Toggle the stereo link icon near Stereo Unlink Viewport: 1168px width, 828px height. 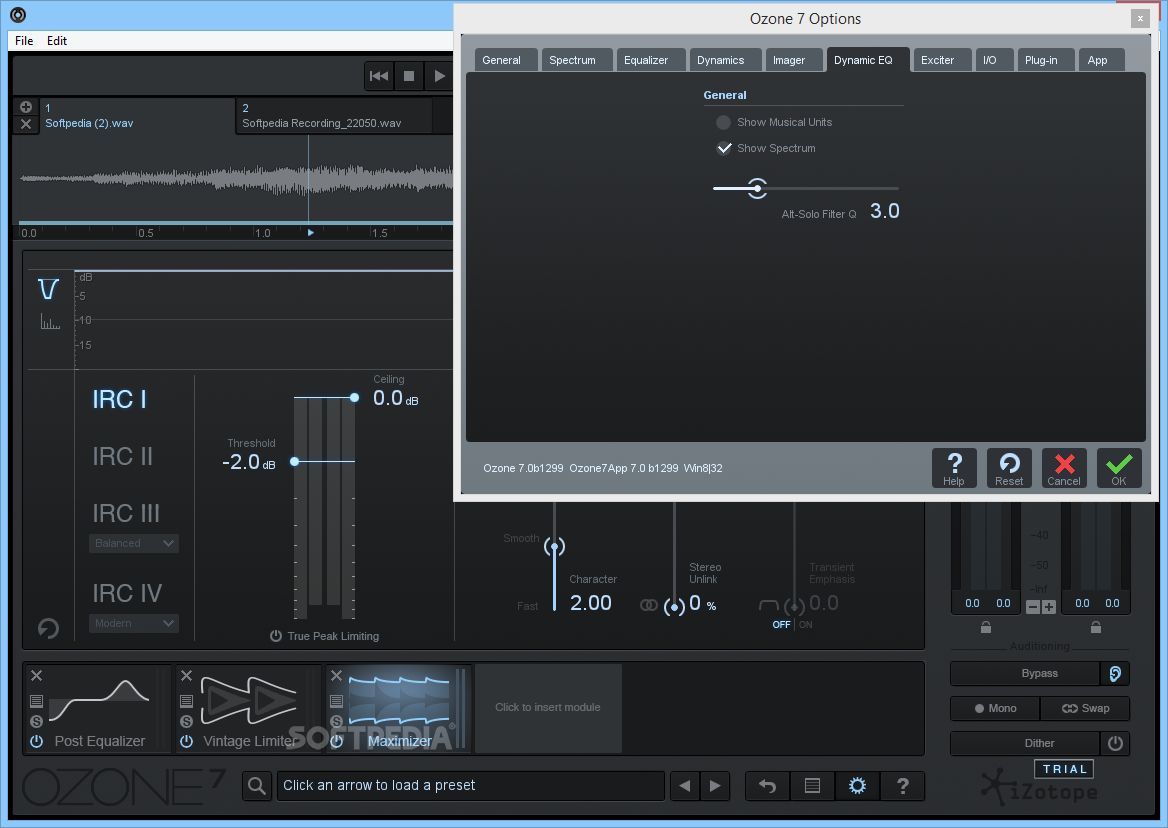point(648,605)
